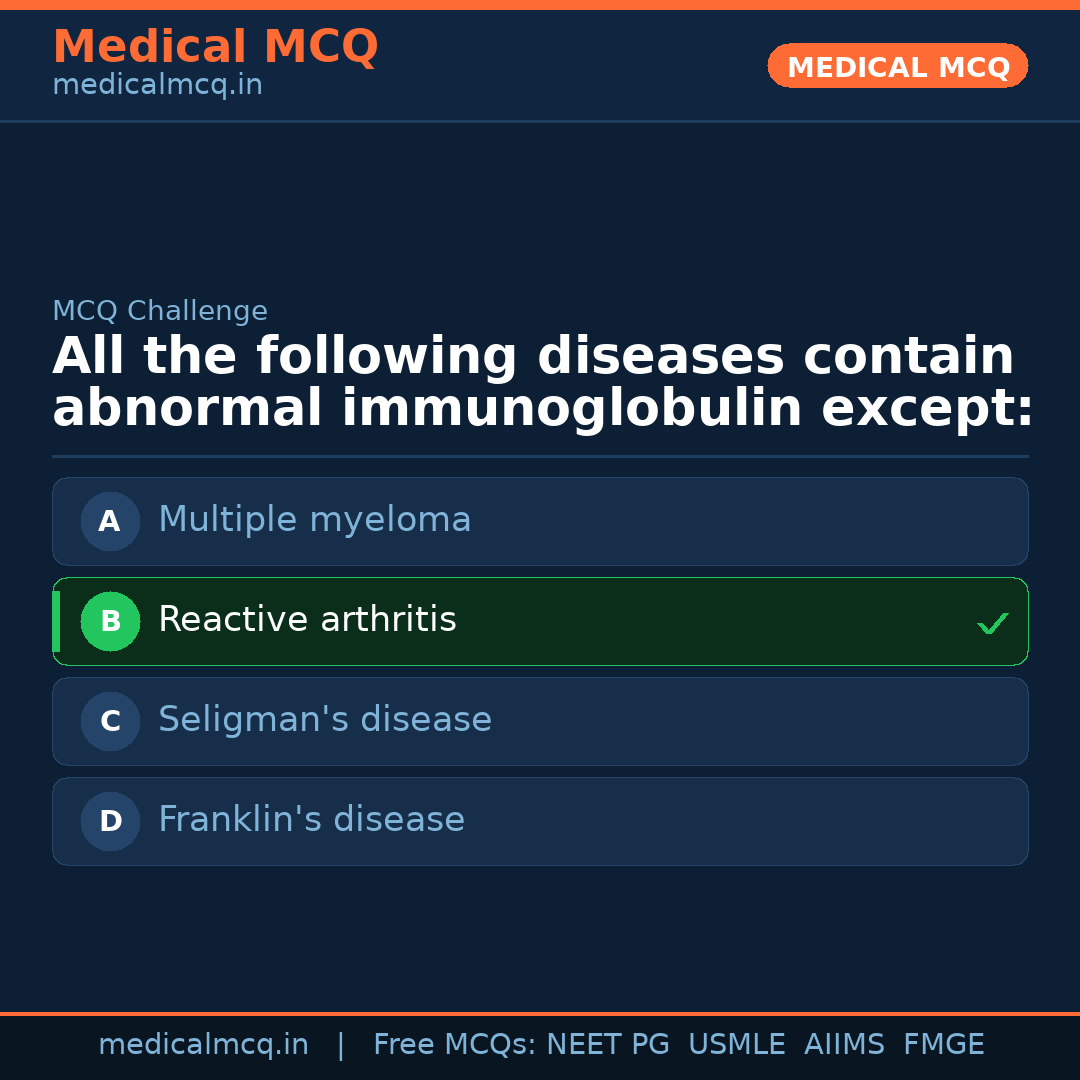Select NEET PG in the footer

(608, 1045)
